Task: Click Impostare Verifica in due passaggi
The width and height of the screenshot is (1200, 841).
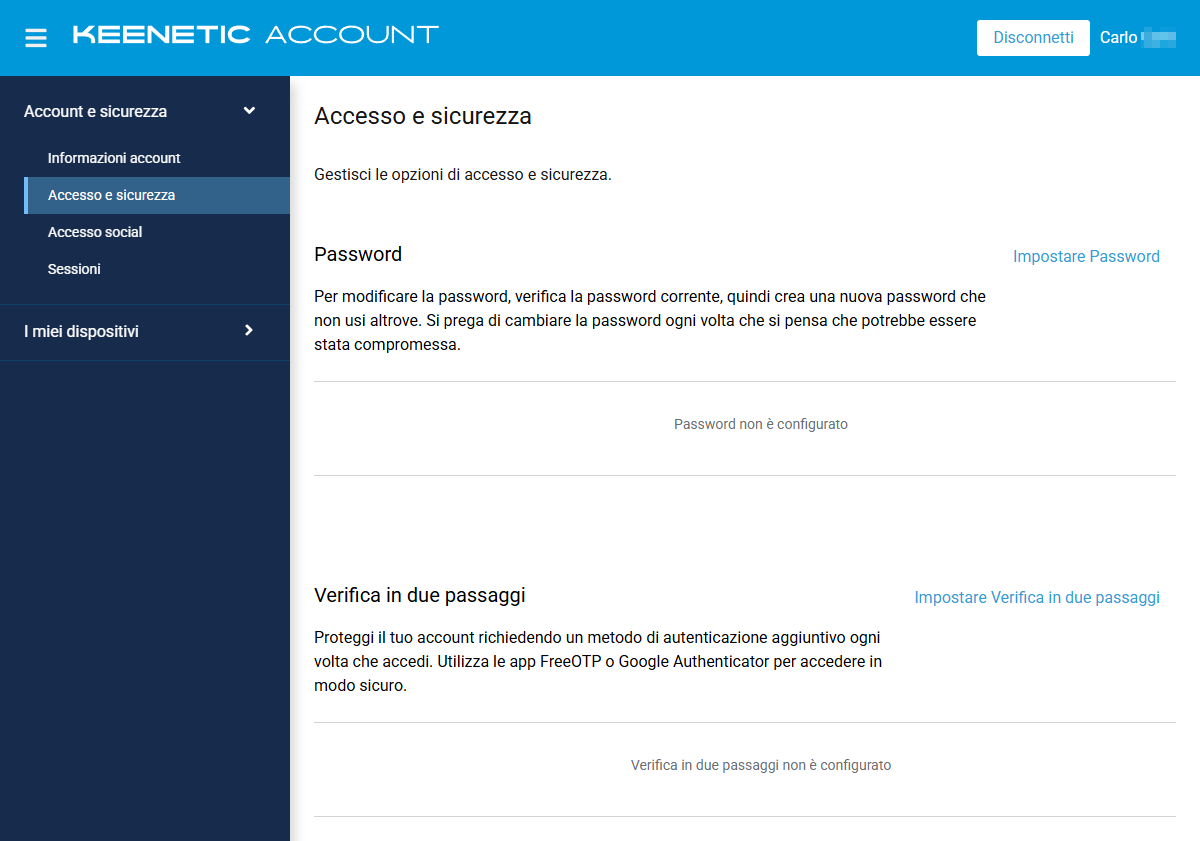Action: click(1037, 597)
